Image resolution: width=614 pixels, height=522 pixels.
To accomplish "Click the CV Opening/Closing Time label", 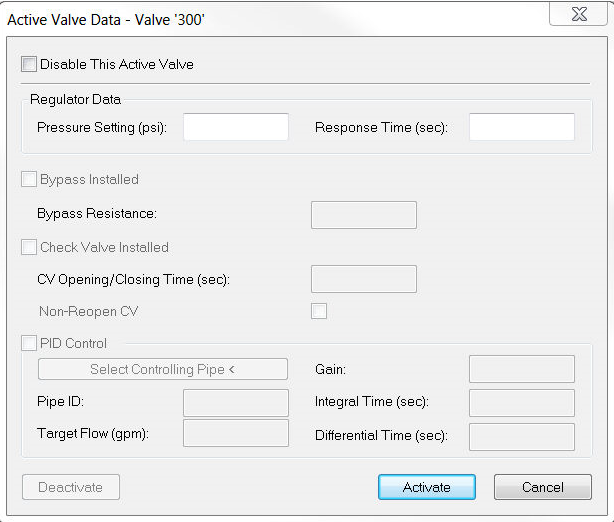I will (x=133, y=280).
